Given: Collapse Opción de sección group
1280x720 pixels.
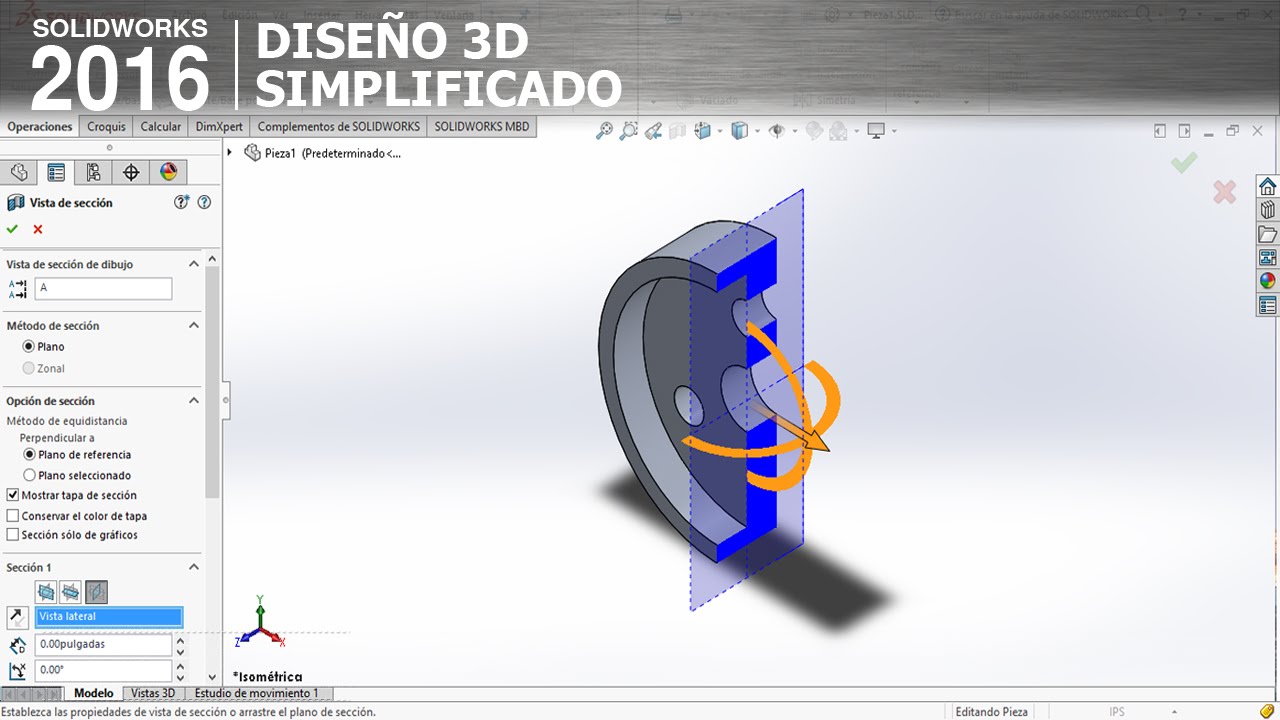Looking at the screenshot, I should [x=194, y=400].
